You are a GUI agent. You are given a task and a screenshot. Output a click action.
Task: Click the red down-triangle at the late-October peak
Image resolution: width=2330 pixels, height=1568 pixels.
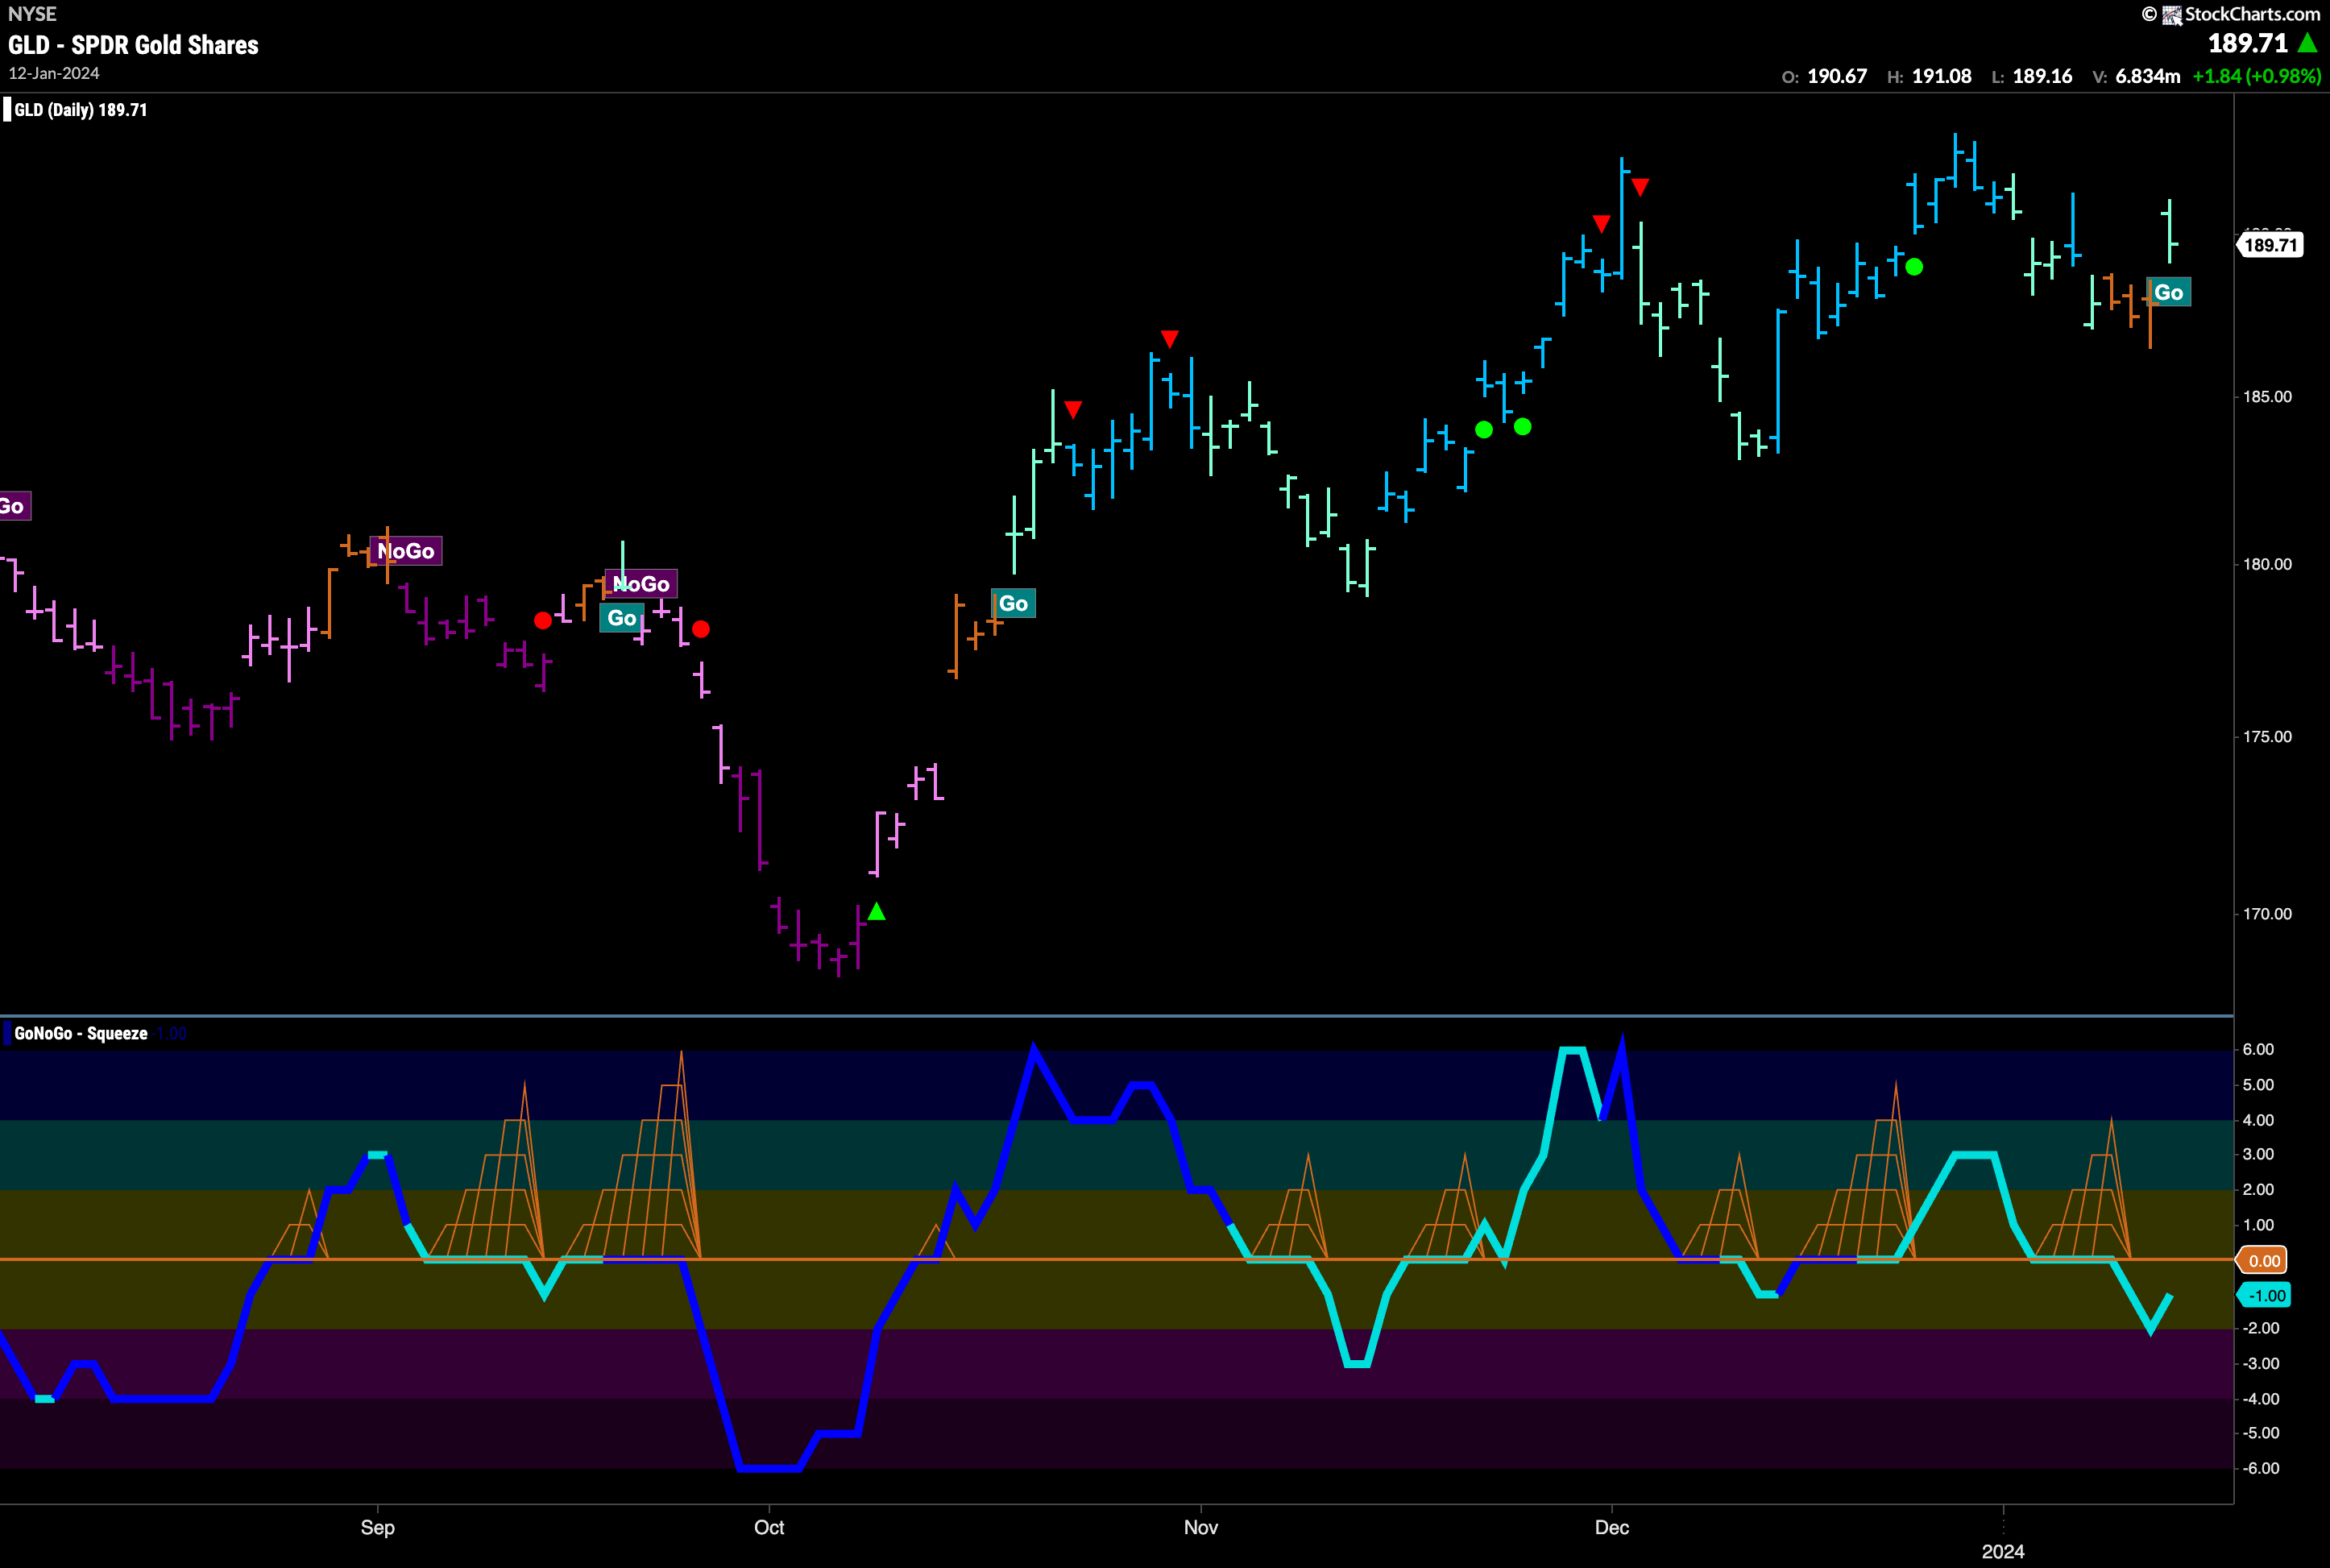[1169, 338]
